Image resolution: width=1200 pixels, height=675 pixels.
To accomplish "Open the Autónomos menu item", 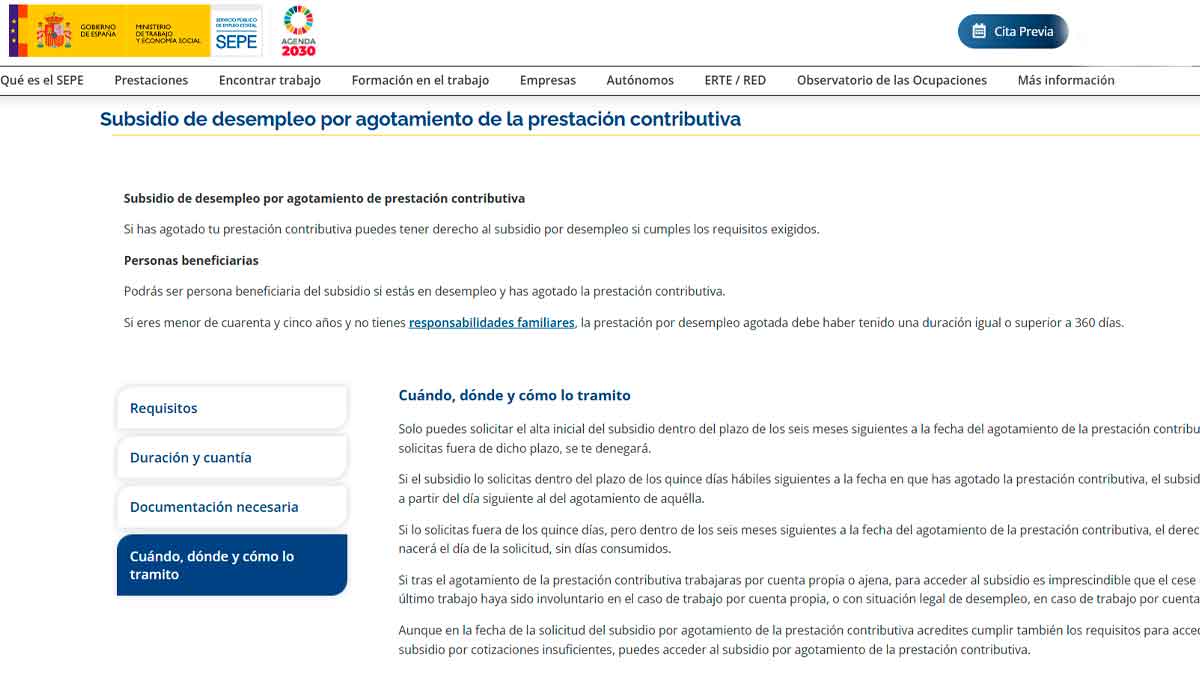I will coord(640,80).
